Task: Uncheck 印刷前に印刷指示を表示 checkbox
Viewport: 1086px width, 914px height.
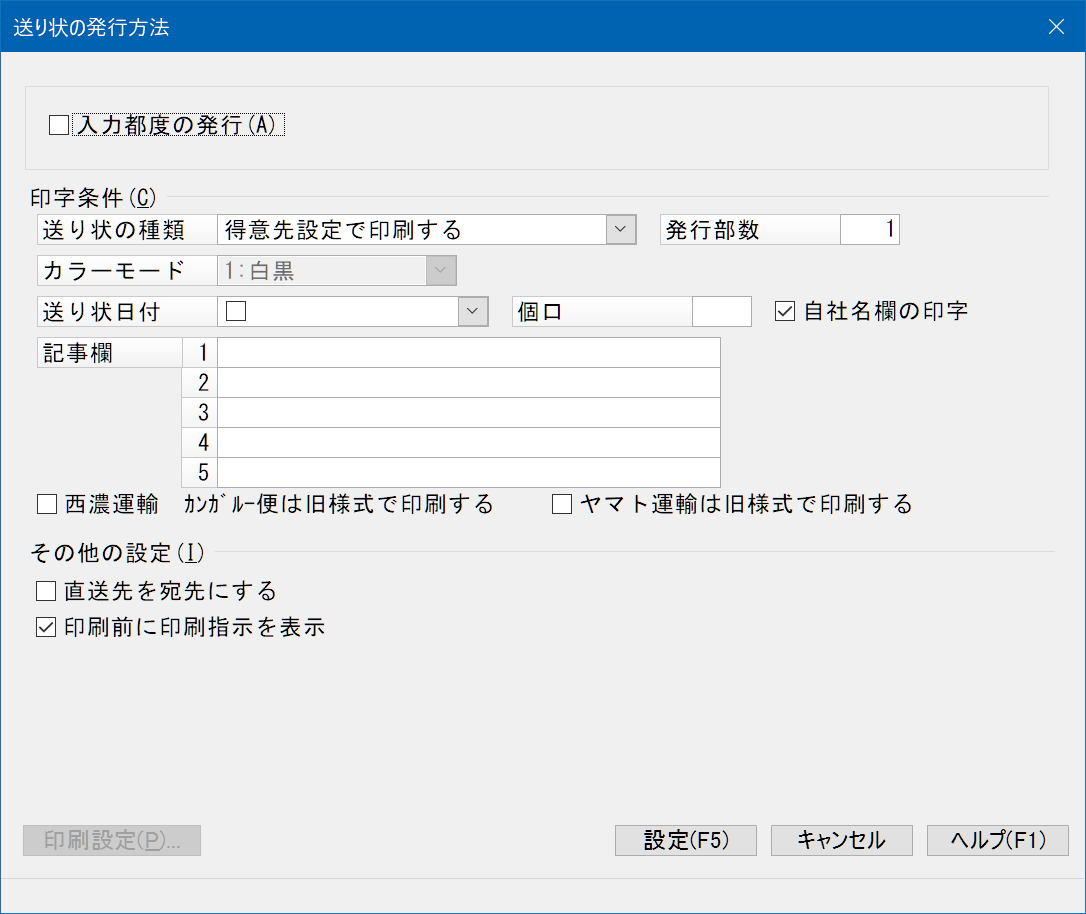Action: pyautogui.click(x=46, y=628)
